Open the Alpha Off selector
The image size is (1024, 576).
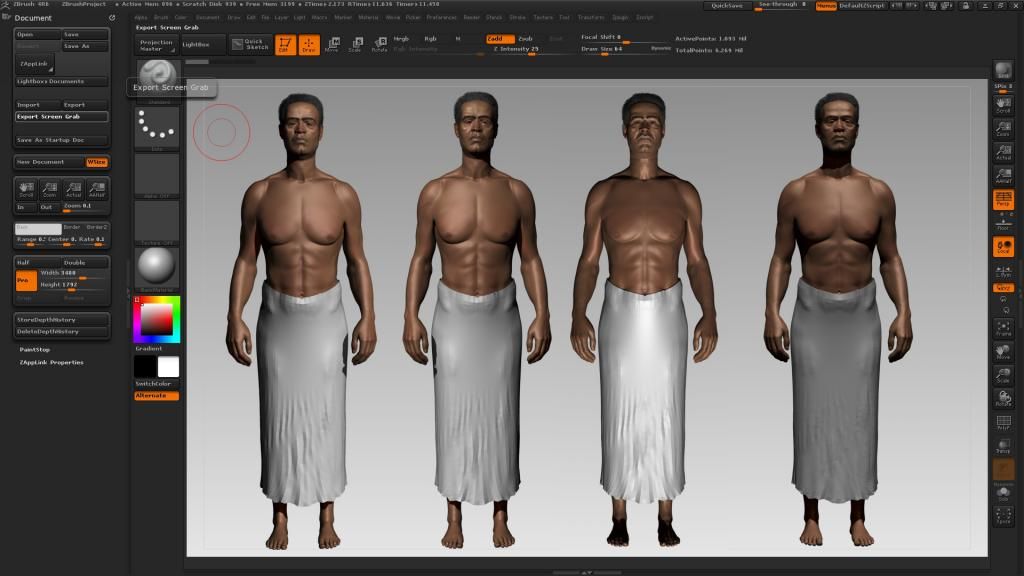(157, 175)
